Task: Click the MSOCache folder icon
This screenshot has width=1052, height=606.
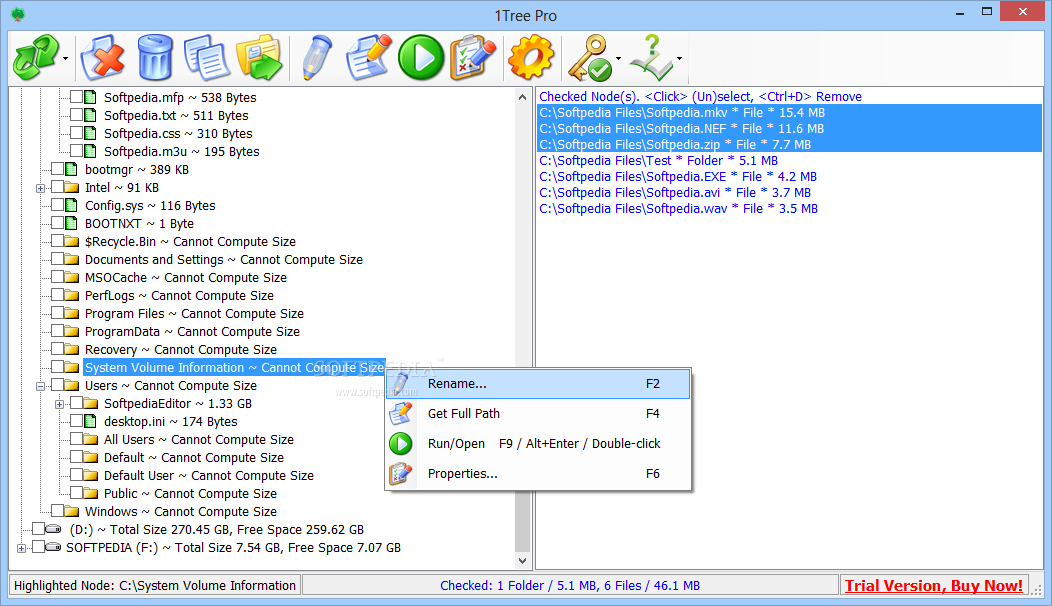Action: [72, 277]
